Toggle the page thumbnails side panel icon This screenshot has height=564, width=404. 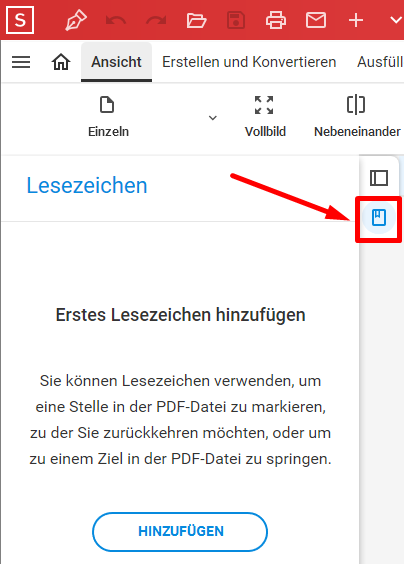coord(379,178)
